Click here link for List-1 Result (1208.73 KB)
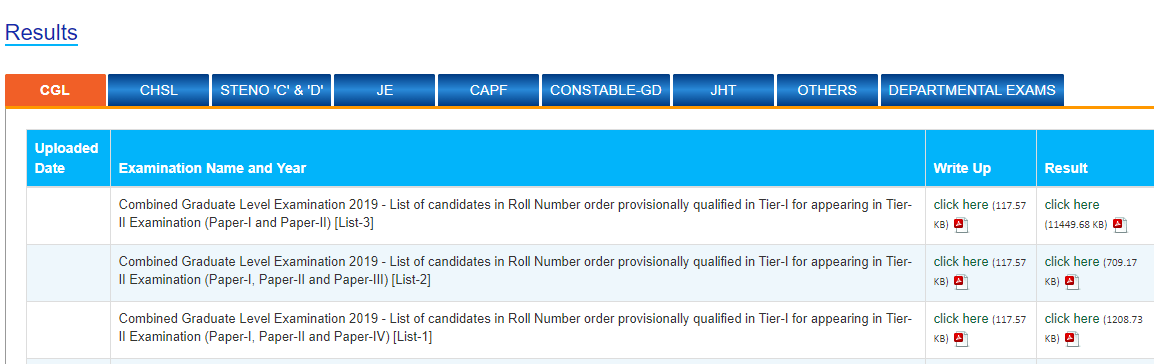Image resolution: width=1154 pixels, height=364 pixels. click(x=1072, y=318)
